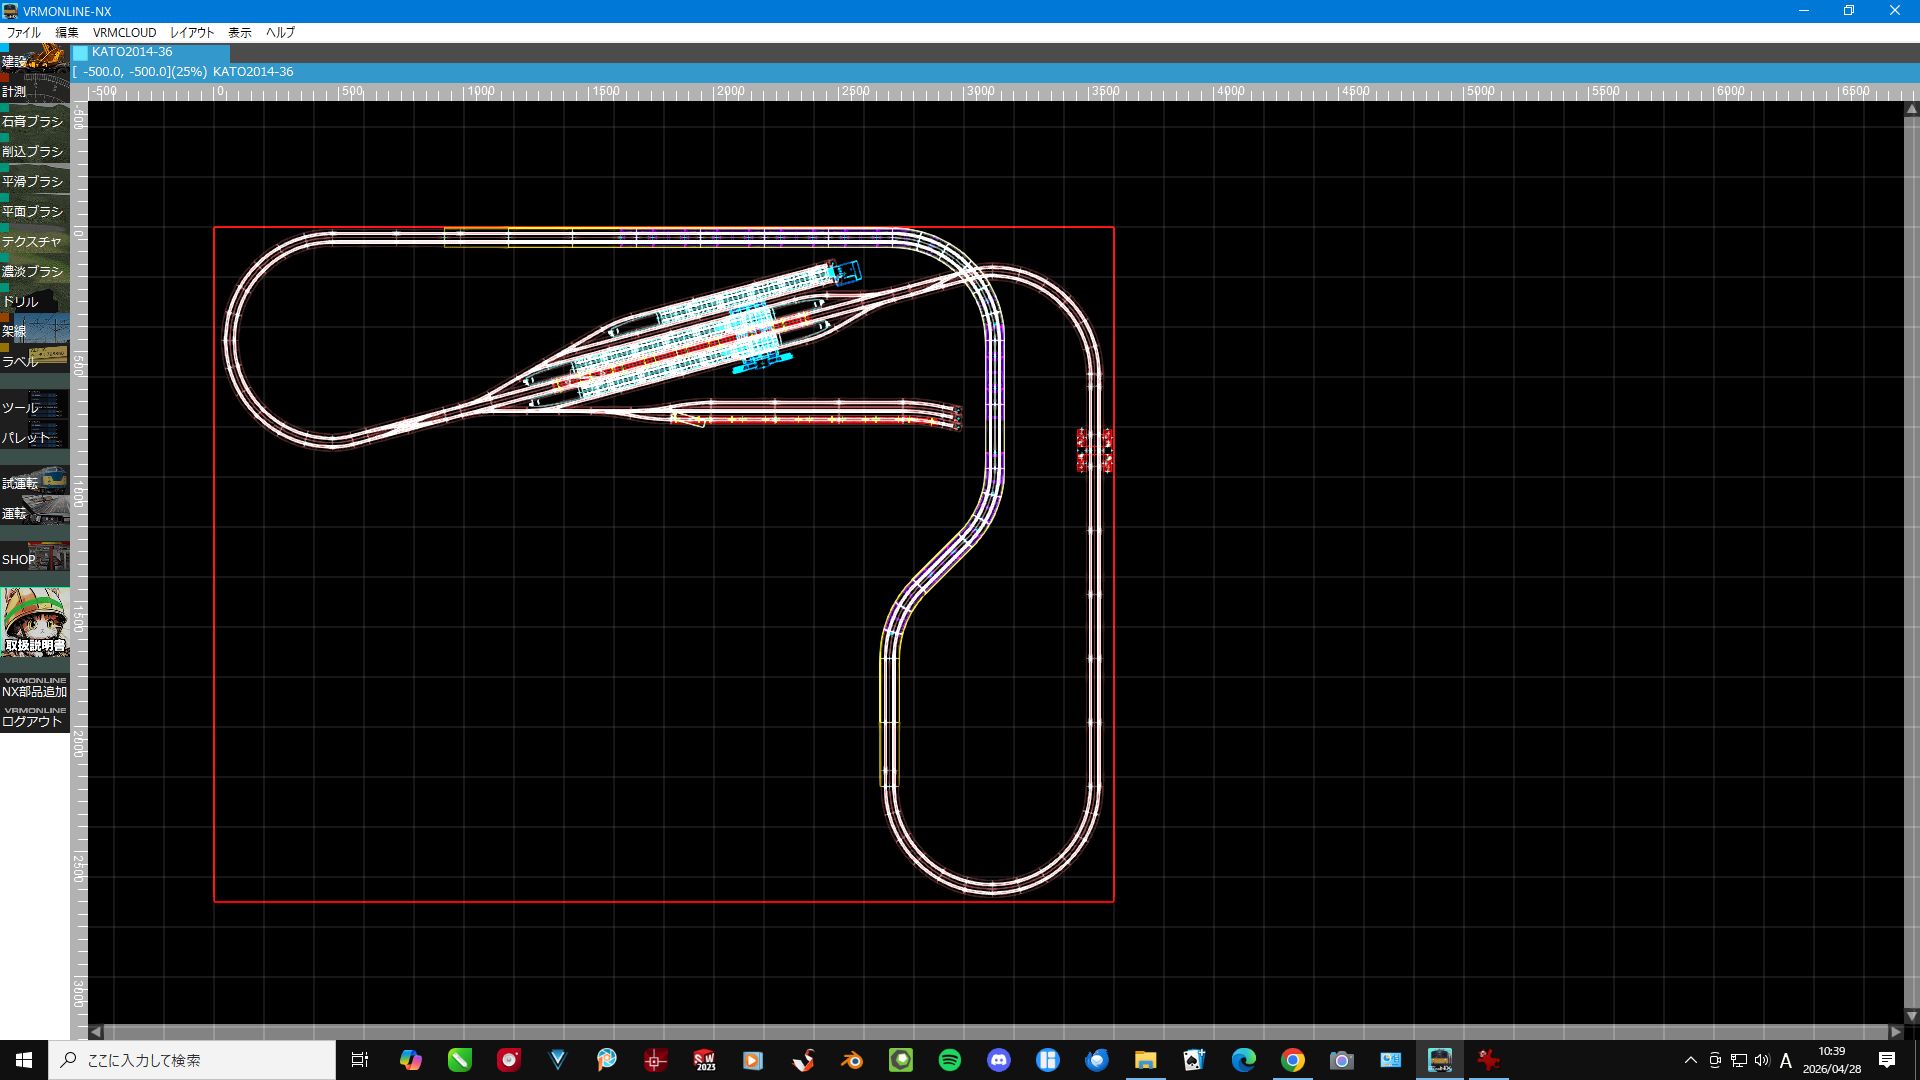Select the 濃淡ブラシ shading brush
The image size is (1920, 1080).
coord(35,269)
